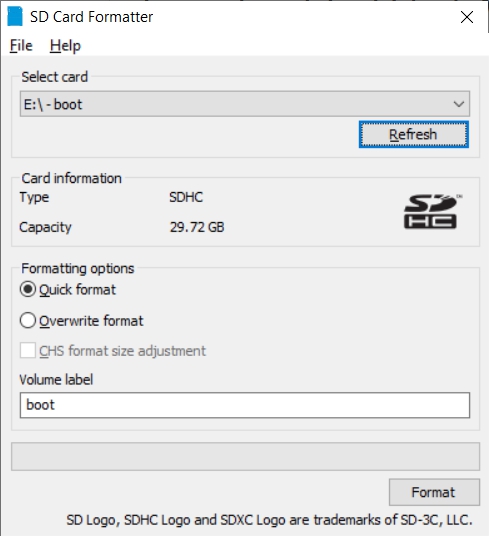Click the Overwrite format label text
489x536 pixels.
tap(91, 321)
